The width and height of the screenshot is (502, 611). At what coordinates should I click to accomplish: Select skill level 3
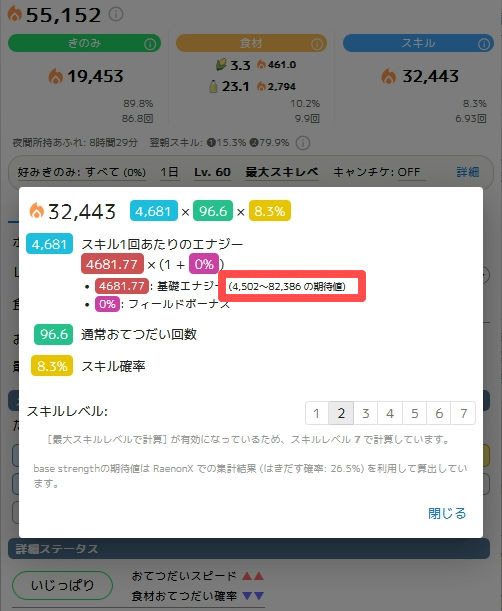[366, 413]
